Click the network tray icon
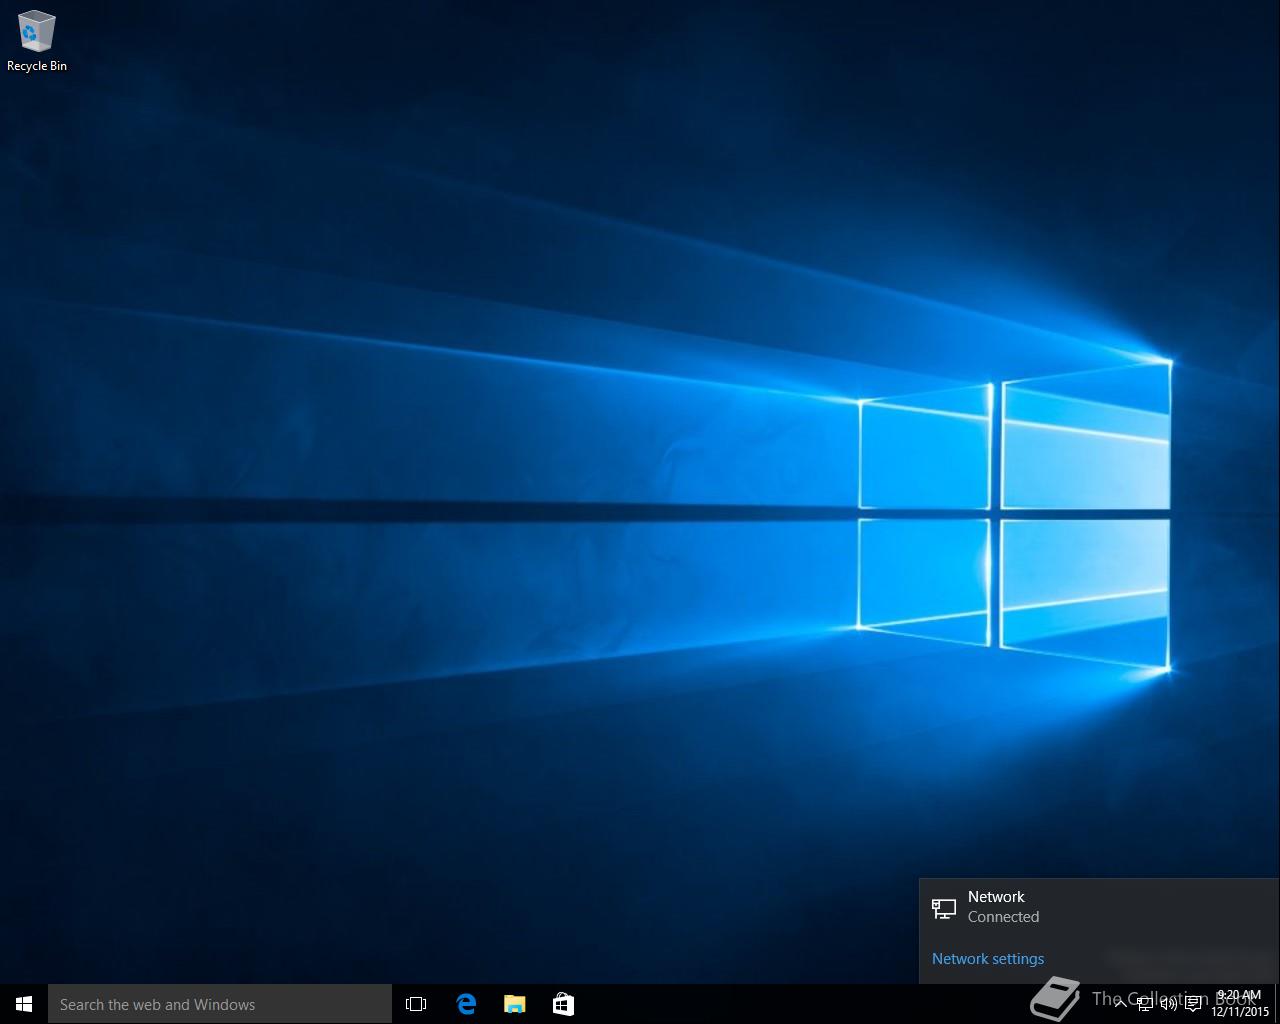1280x1024 pixels. [1145, 1004]
